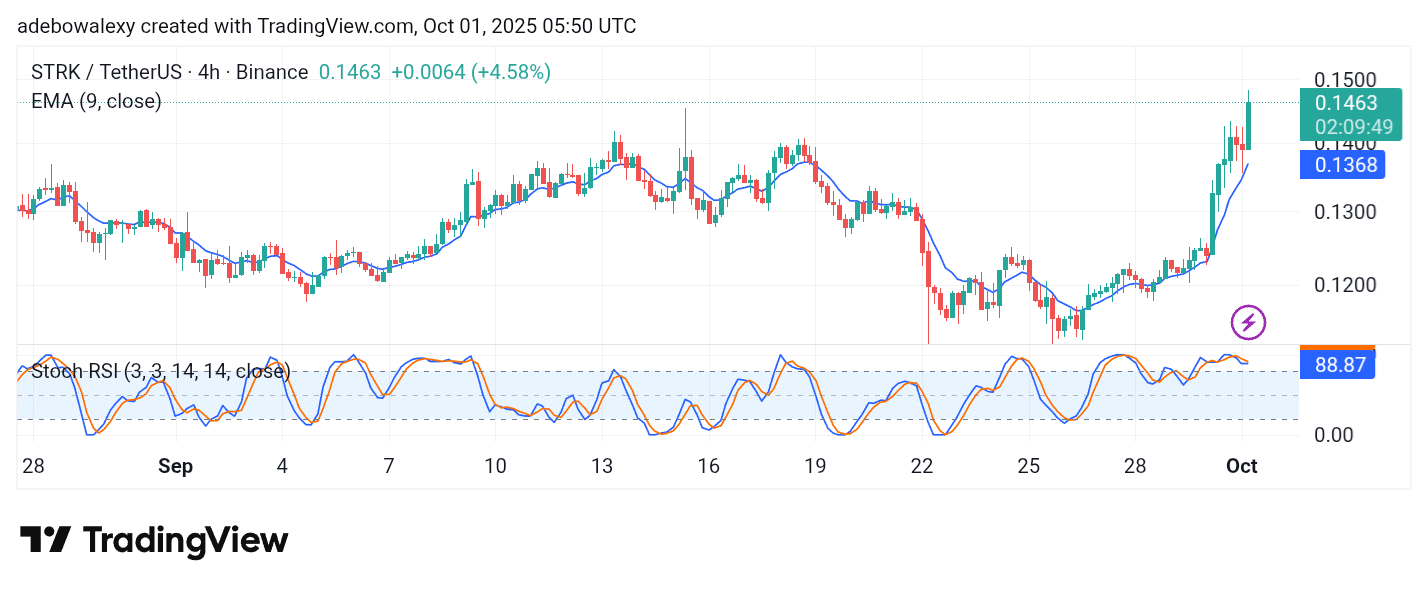1428x591 pixels.
Task: Open the Stoch RSI indicator legend
Action: 160,372
